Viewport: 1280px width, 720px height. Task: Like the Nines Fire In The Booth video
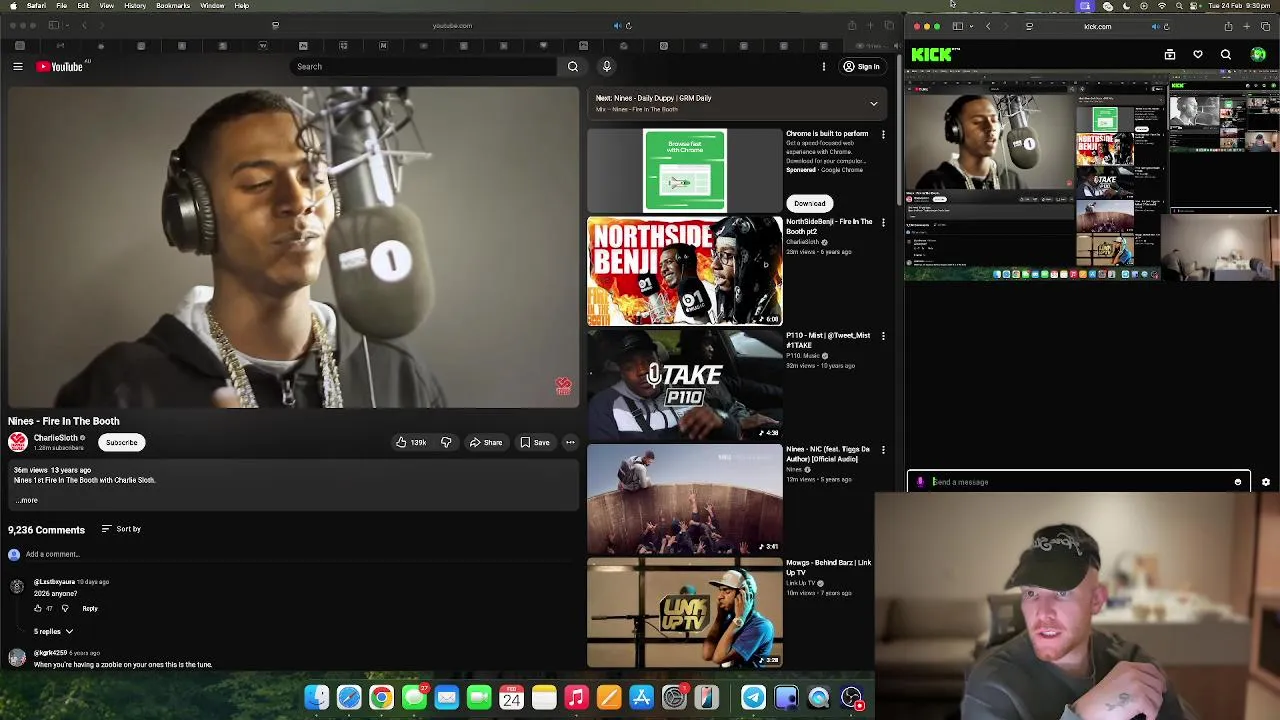coord(411,442)
